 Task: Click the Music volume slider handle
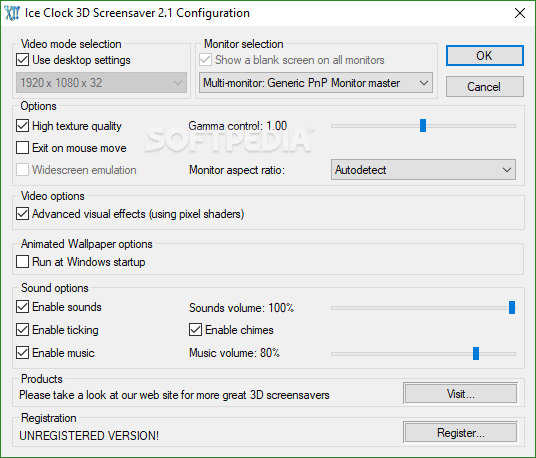pyautogui.click(x=476, y=353)
